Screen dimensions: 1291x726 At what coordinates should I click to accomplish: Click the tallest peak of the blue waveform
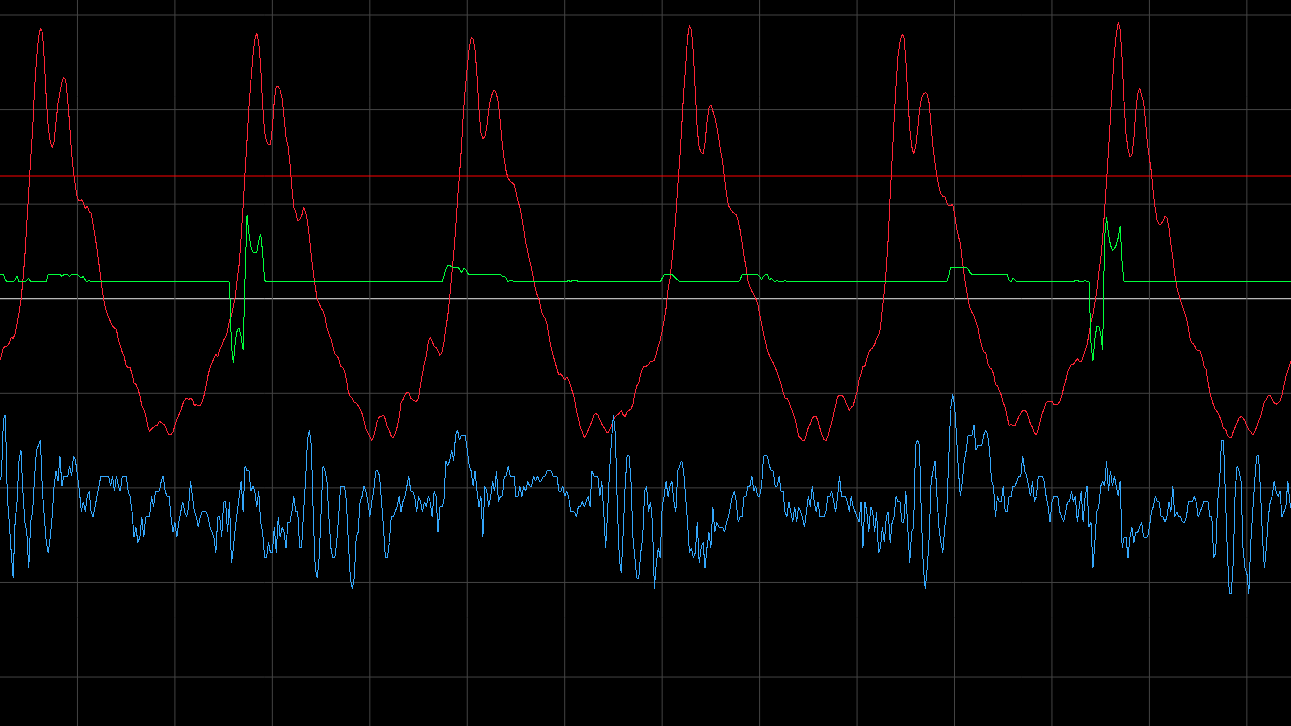952,396
